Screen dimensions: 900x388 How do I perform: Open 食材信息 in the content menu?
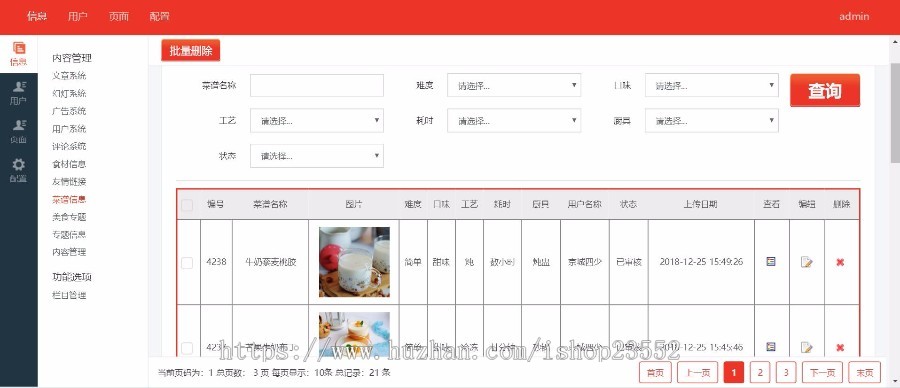click(x=69, y=164)
